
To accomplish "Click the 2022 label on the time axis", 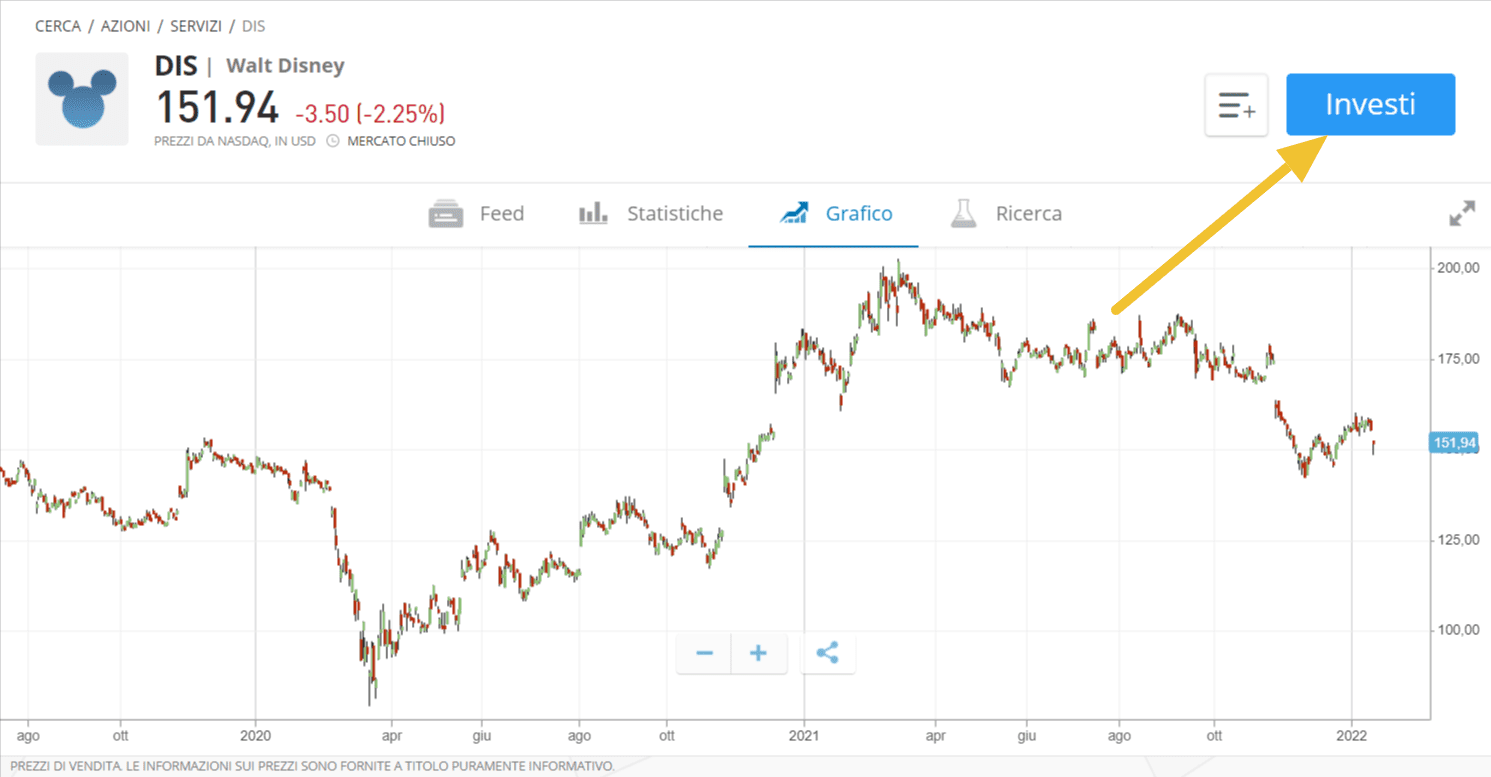I will click(1352, 737).
